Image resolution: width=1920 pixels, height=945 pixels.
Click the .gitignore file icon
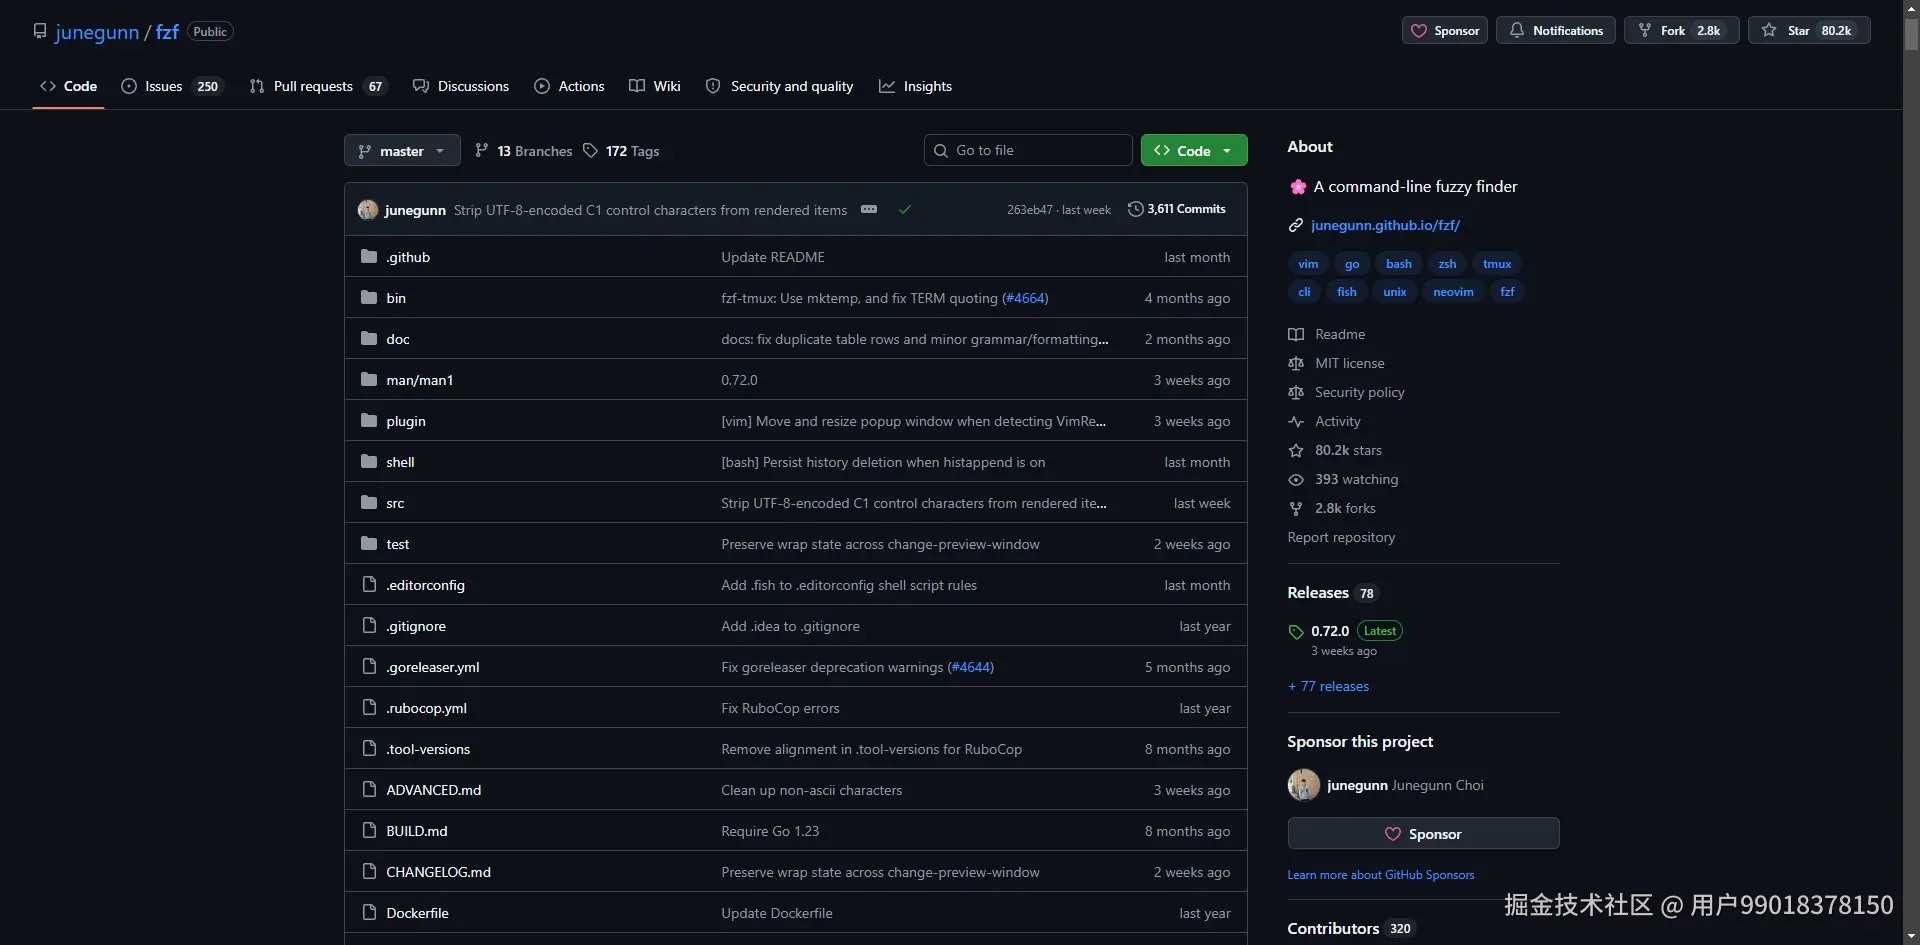[369, 625]
